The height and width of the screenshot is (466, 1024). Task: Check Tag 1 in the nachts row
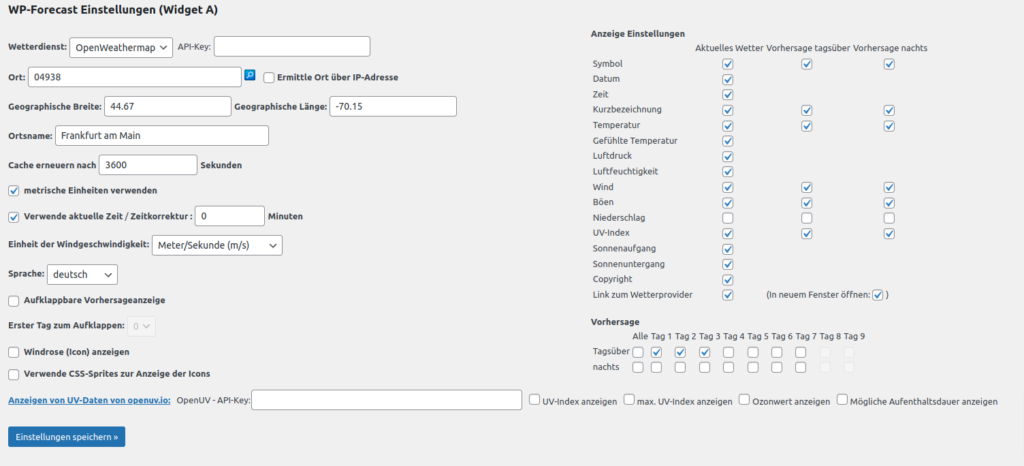[657, 367]
